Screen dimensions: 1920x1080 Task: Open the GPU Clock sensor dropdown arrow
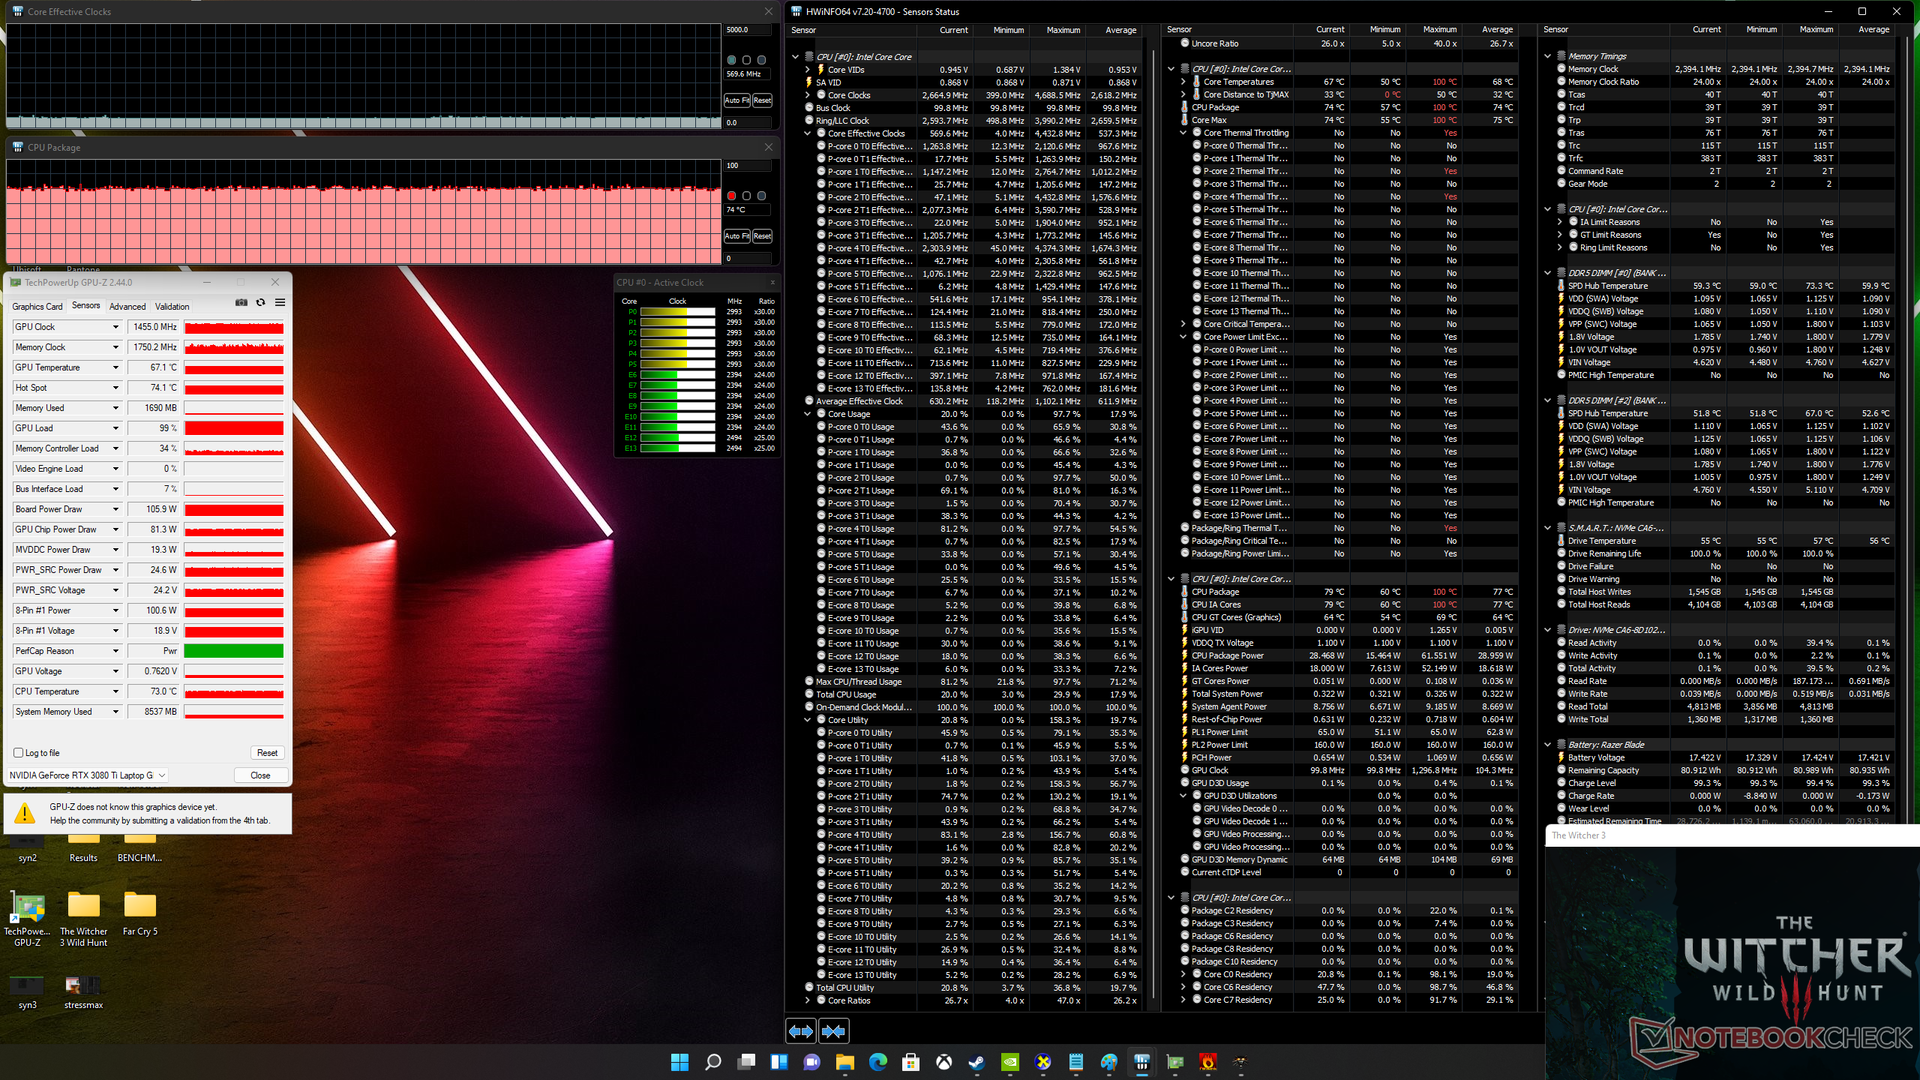point(115,327)
